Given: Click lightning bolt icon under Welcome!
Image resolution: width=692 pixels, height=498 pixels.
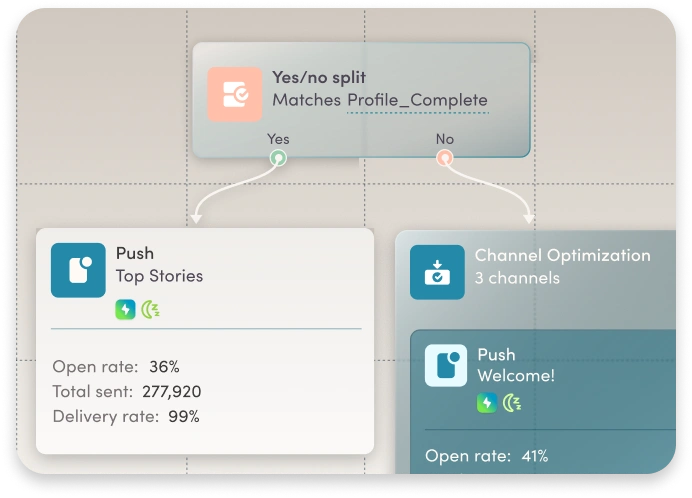Looking at the screenshot, I should pos(487,403).
